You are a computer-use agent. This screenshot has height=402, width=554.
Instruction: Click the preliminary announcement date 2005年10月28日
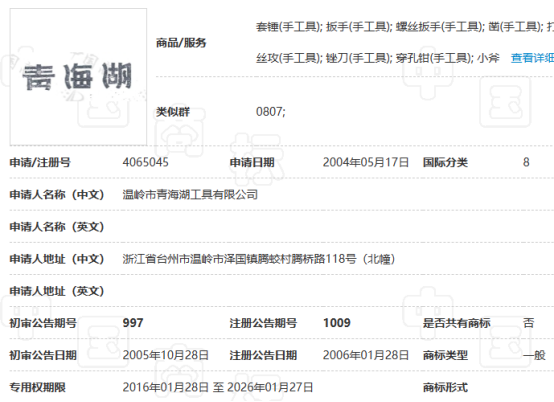click(166, 355)
